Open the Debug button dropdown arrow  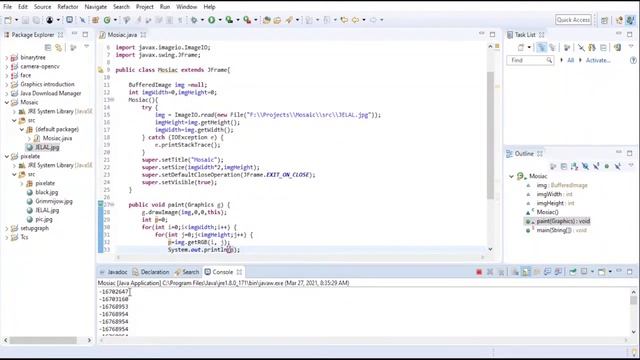tap(202, 20)
